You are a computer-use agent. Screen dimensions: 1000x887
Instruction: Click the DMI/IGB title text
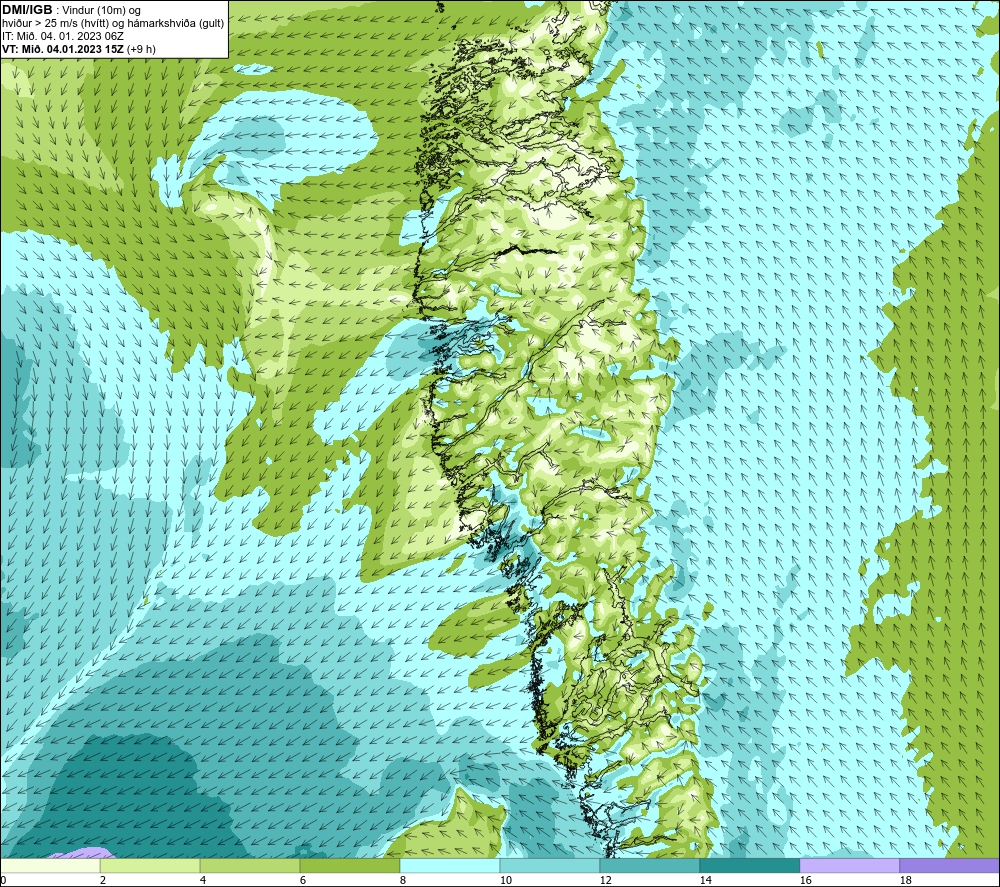(27, 10)
